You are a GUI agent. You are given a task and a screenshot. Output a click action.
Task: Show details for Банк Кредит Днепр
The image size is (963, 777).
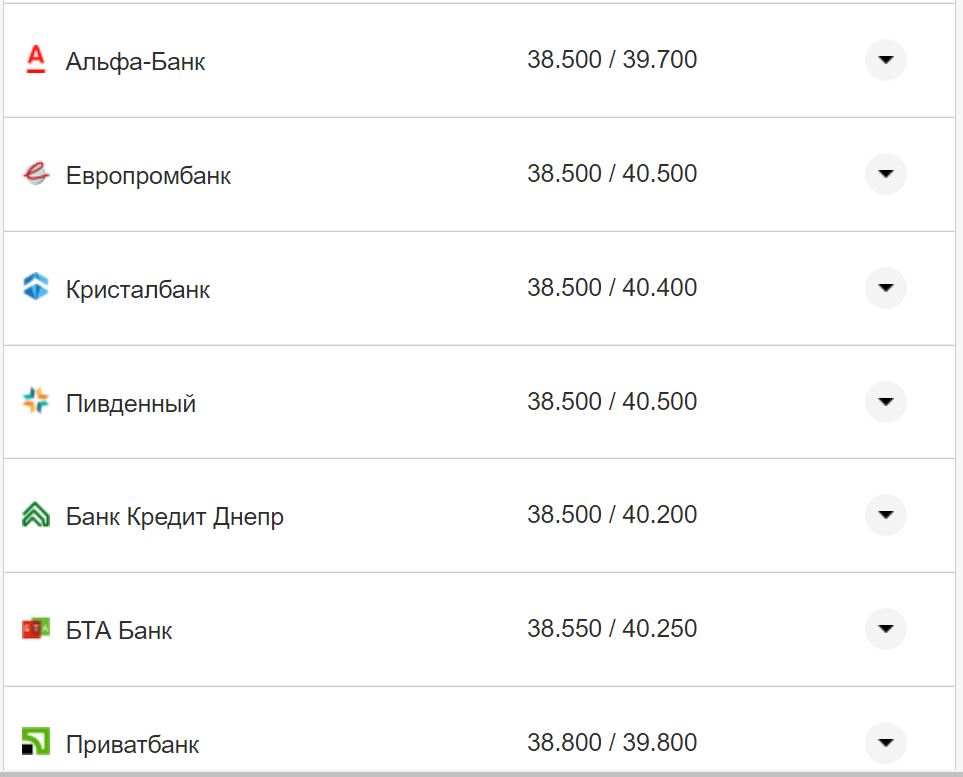pos(885,515)
